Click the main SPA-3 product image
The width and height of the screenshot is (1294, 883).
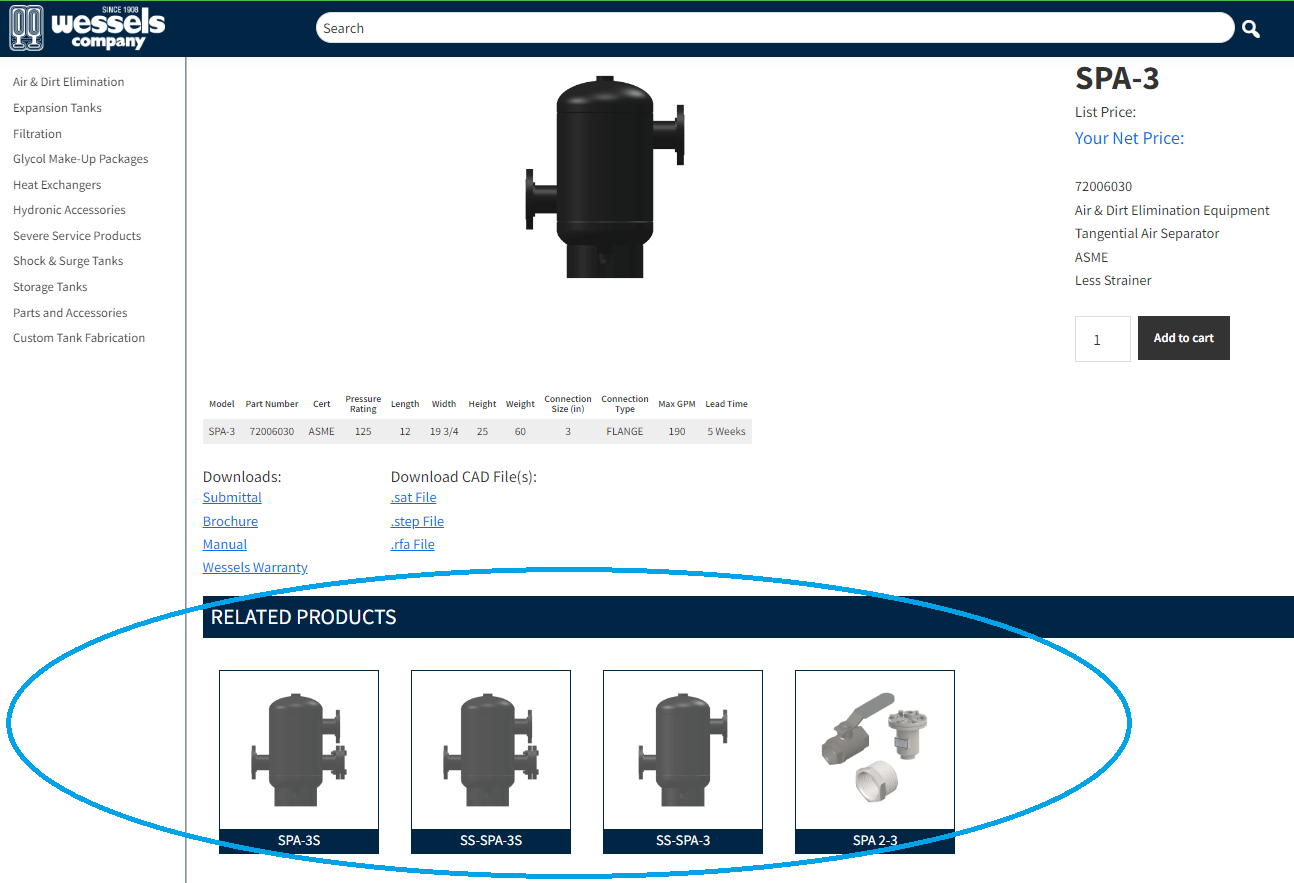coord(607,177)
